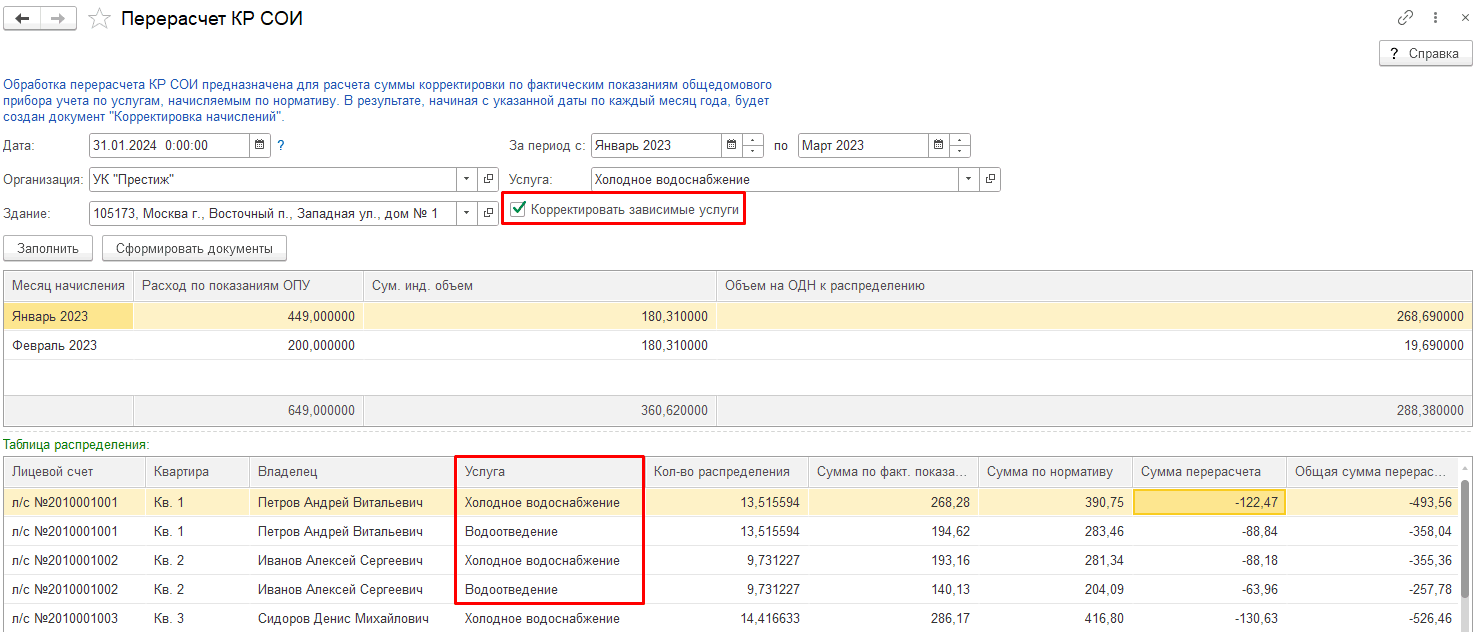
Task: Click the back navigation arrow
Action: coord(22,19)
